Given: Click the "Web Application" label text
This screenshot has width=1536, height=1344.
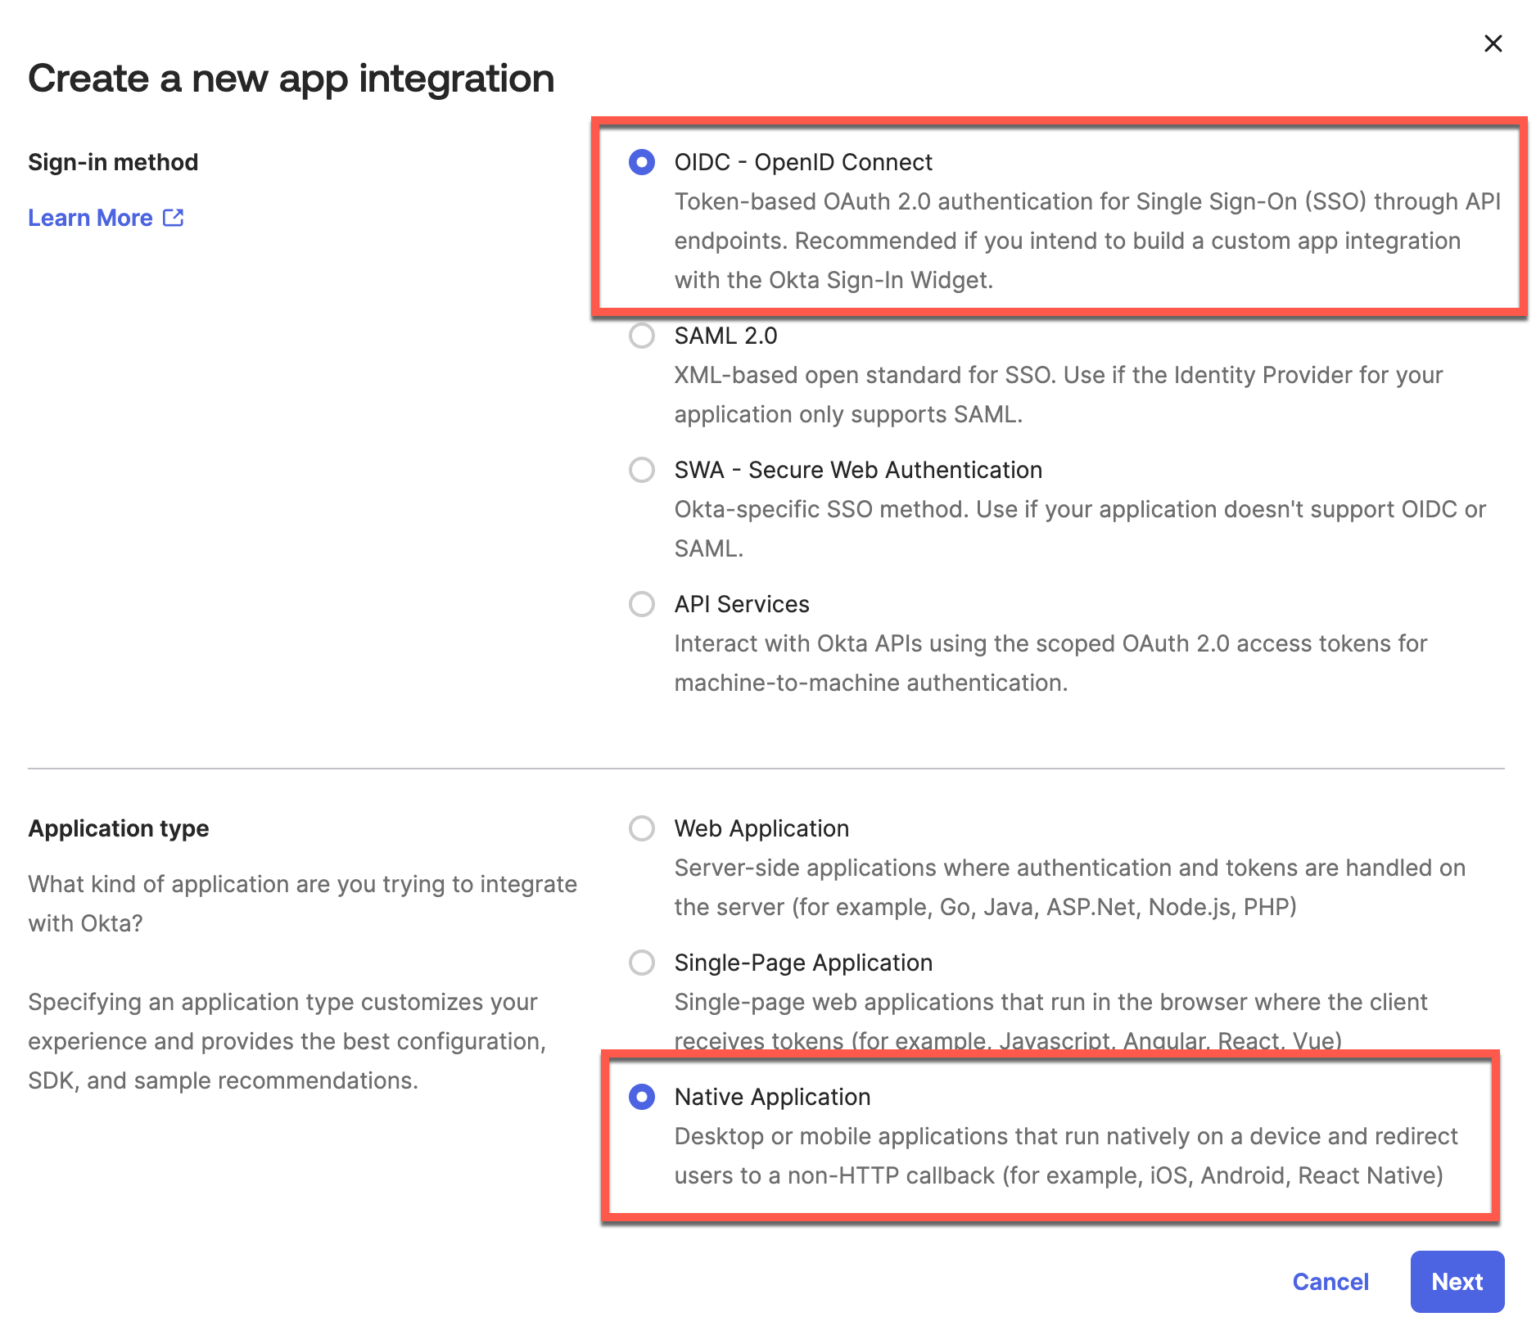Looking at the screenshot, I should point(761,828).
